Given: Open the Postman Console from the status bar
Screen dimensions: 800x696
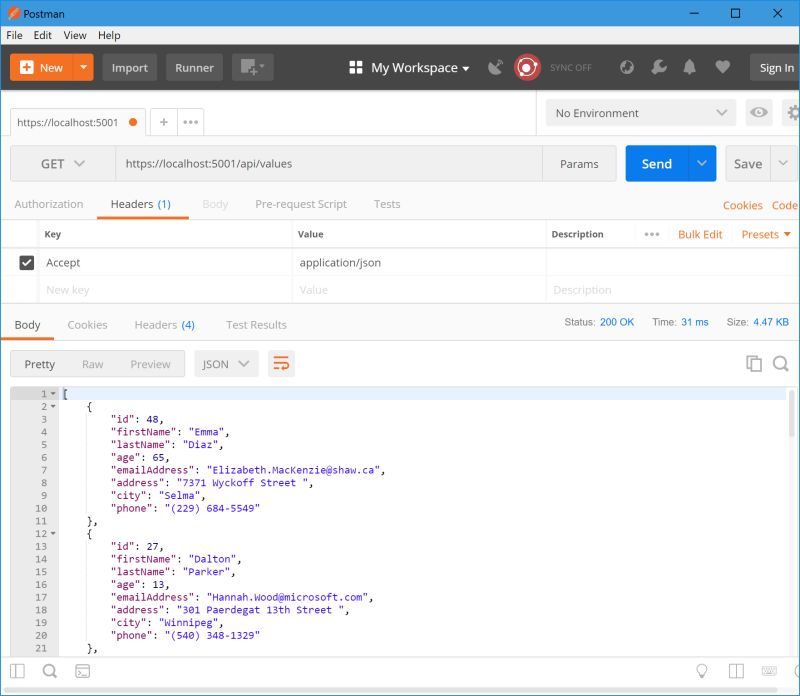Looking at the screenshot, I should click(82, 671).
